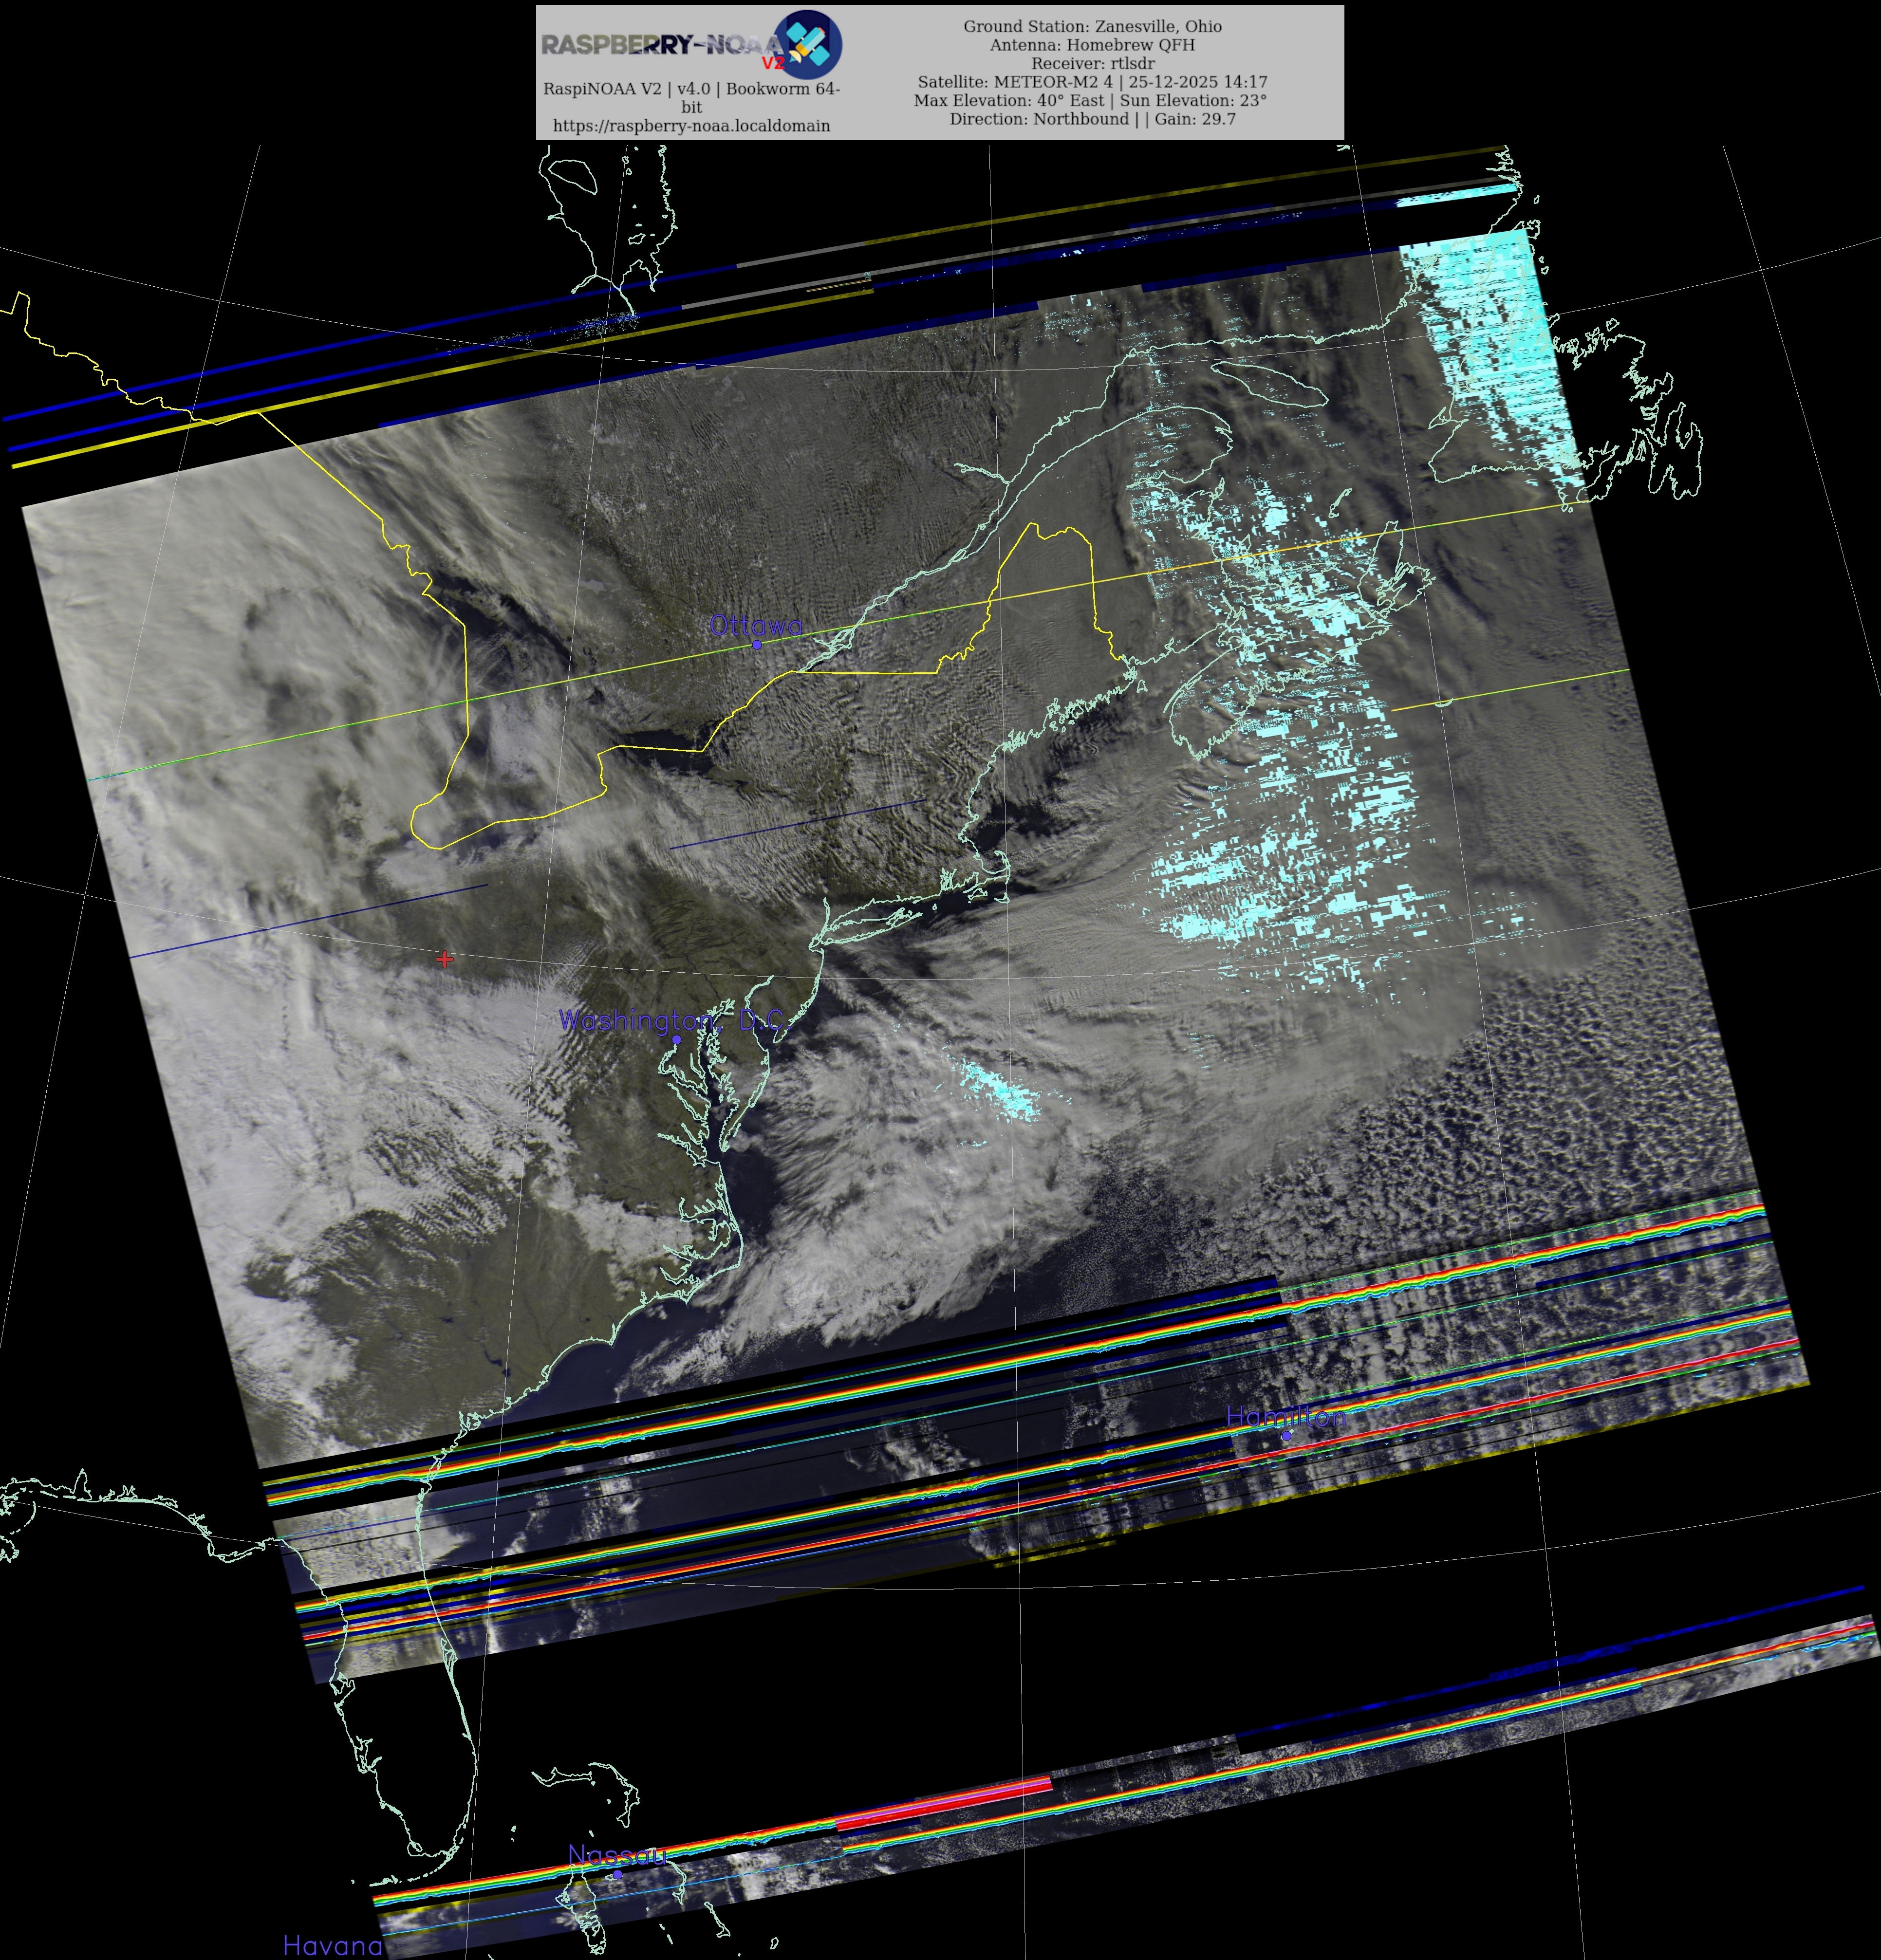Click the red cross ground station marker
Screen dimensions: 1881x1960
click(445, 959)
